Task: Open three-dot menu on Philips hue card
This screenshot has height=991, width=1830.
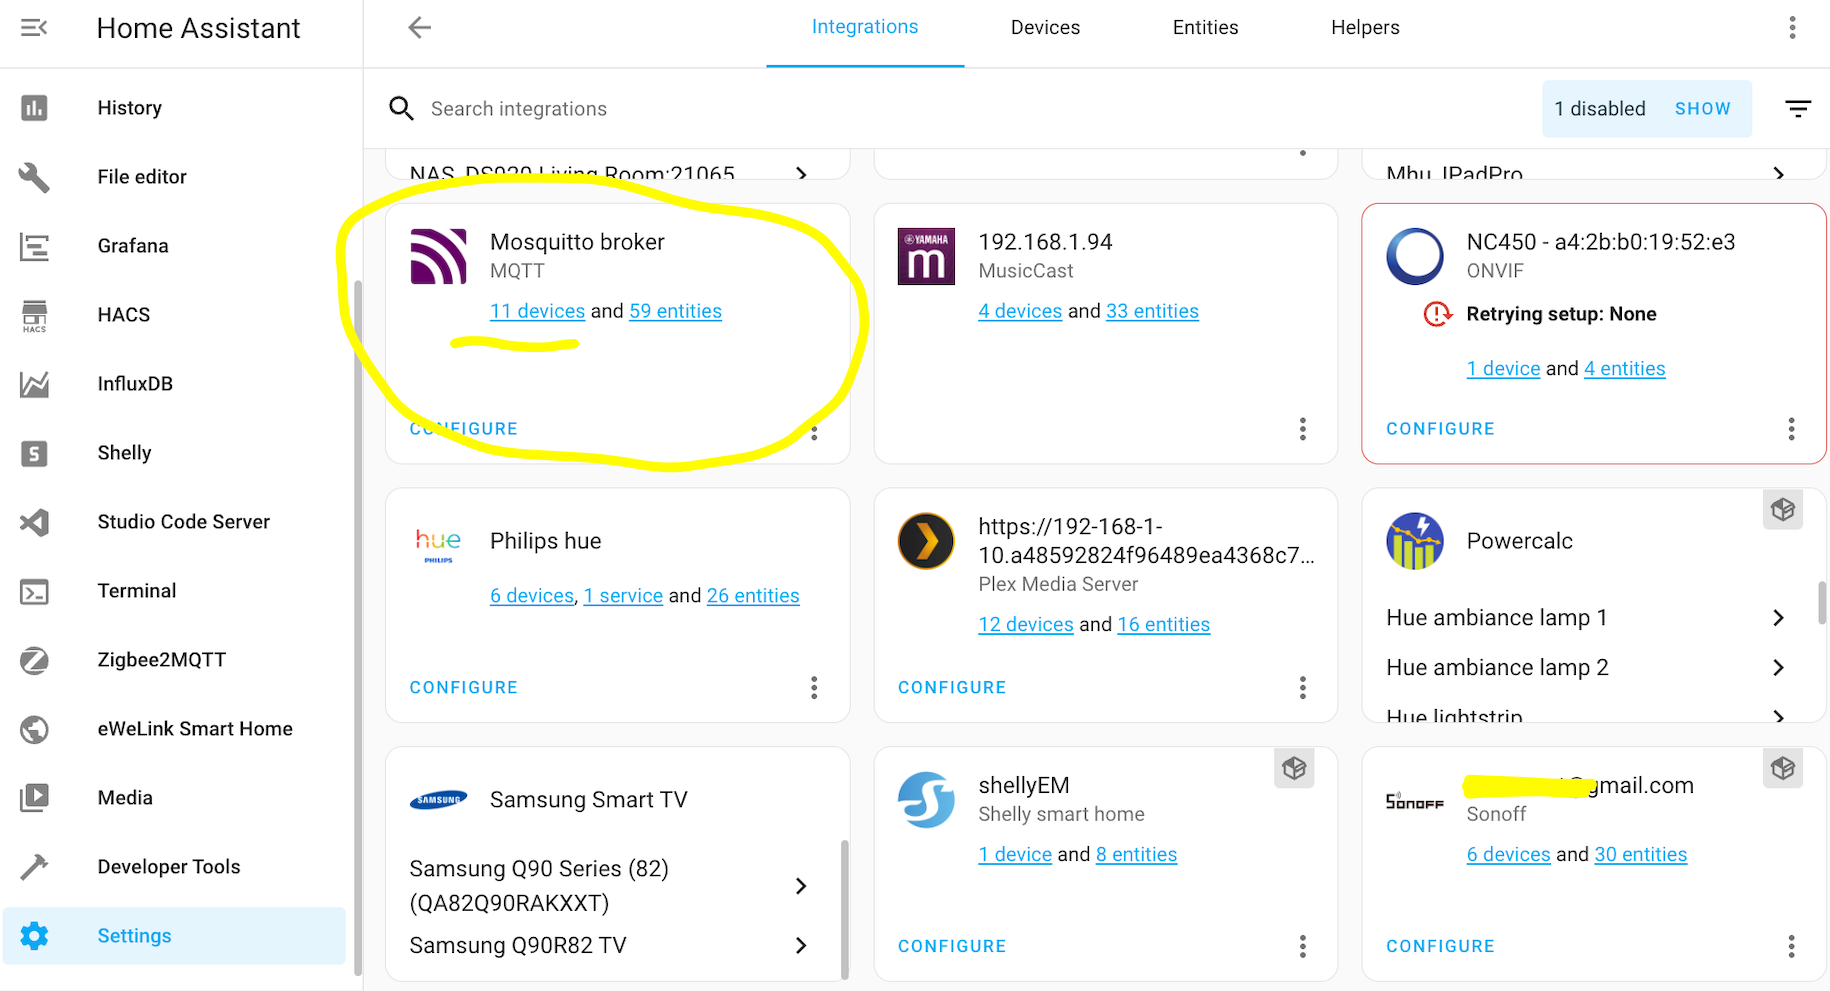Action: 814,688
